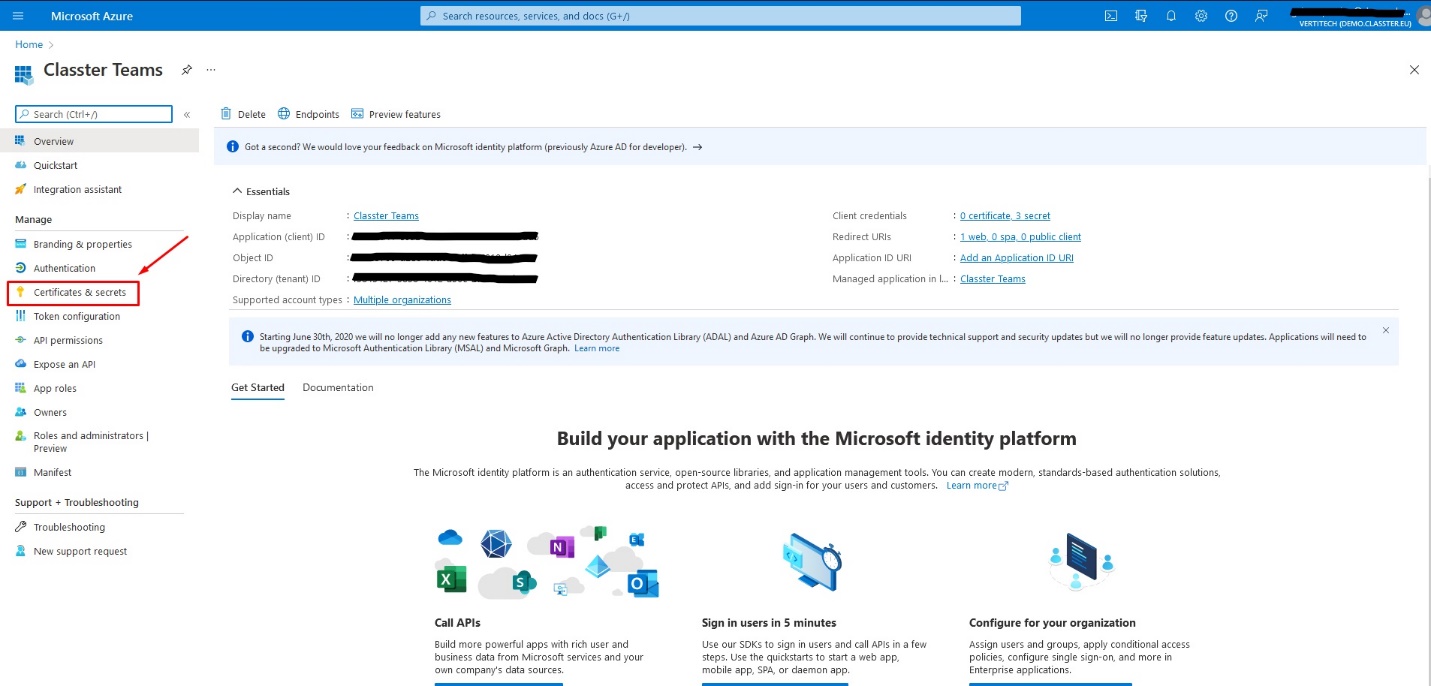Click the Configure for your organization illustration
Image resolution: width=1431 pixels, height=686 pixels.
click(1081, 562)
